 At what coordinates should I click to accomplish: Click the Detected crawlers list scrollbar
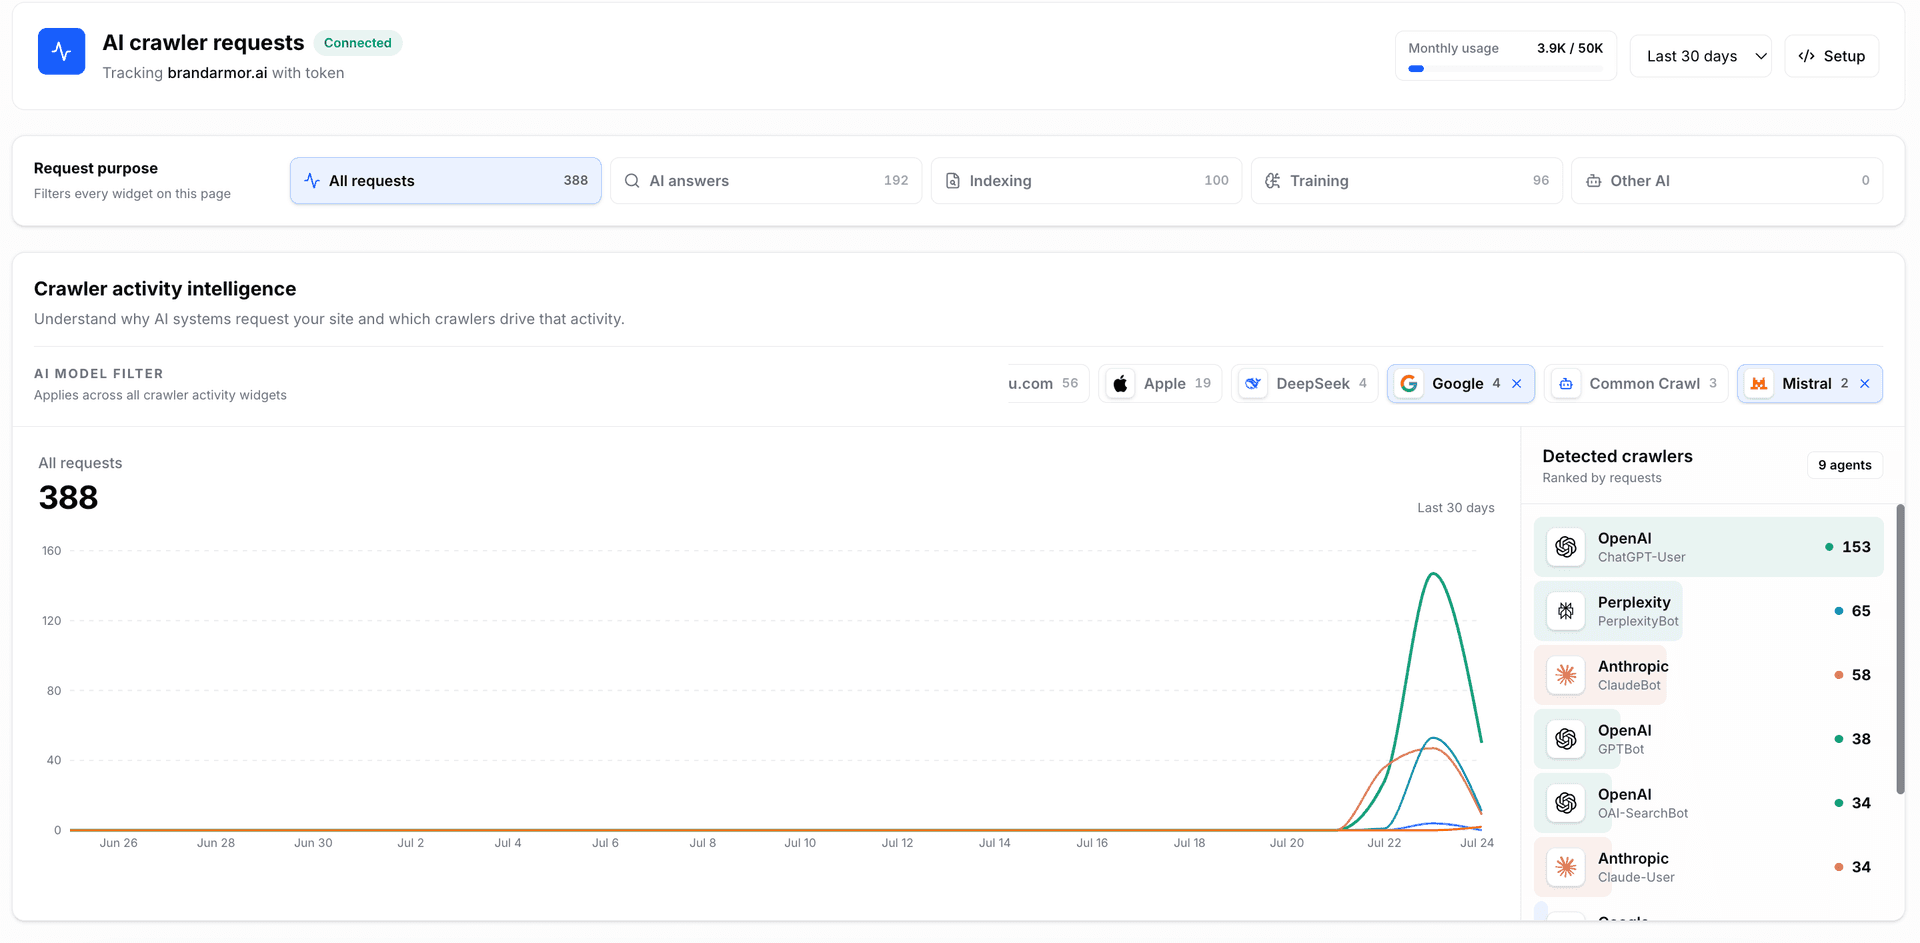pos(1900,650)
